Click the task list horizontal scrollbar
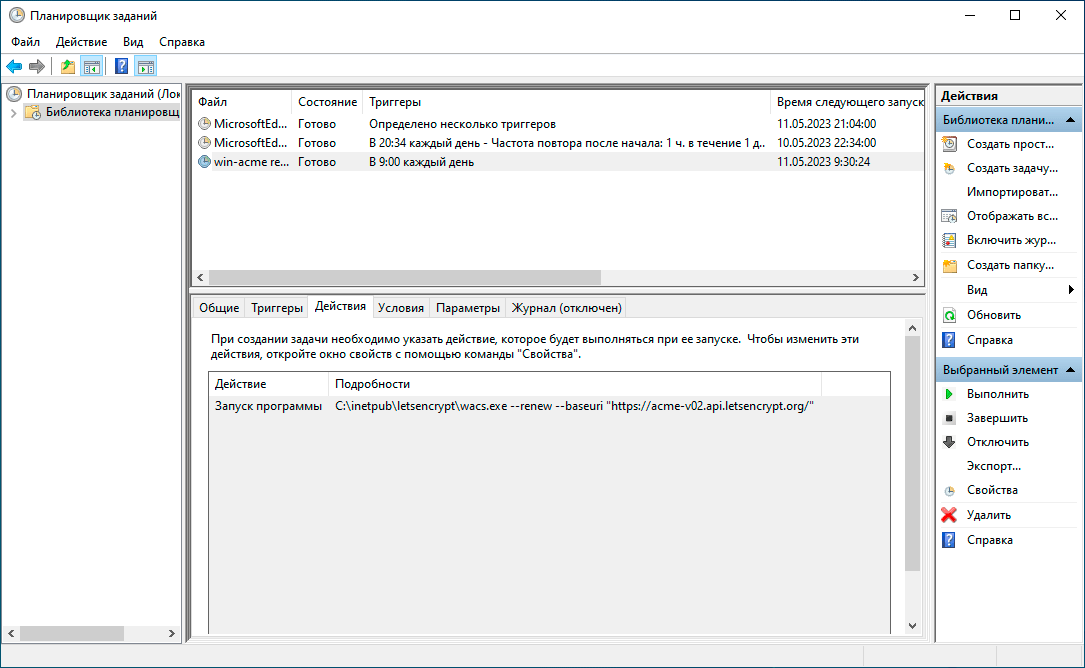The width and height of the screenshot is (1085, 668). pyautogui.click(x=405, y=278)
